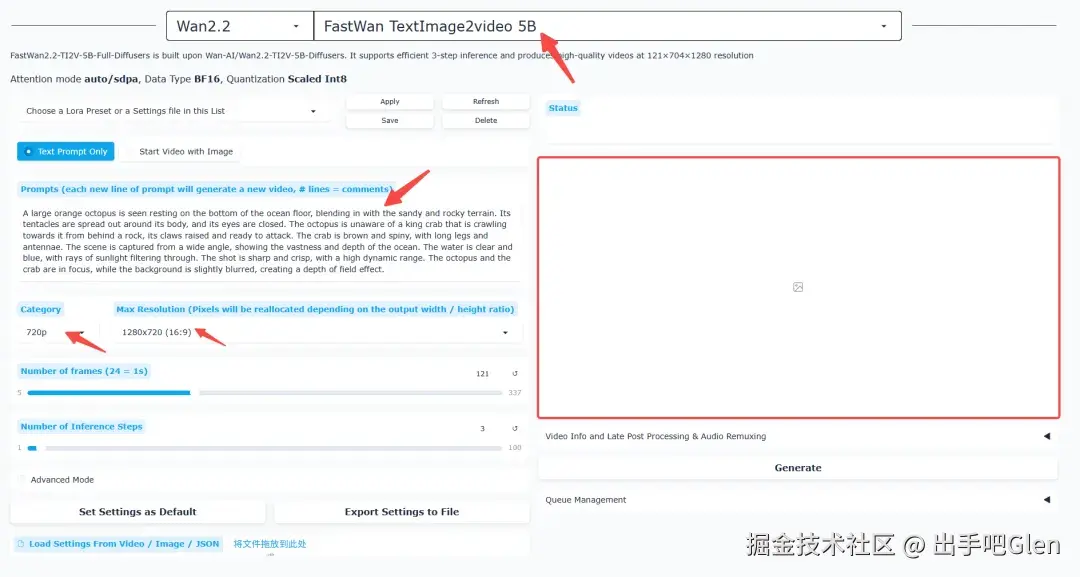The image size is (1080, 577).
Task: Reset the Number of frames value
Action: 515,374
